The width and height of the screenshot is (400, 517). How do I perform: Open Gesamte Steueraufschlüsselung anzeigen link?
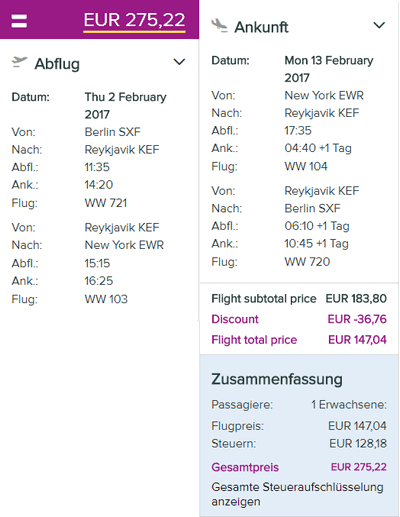tap(297, 494)
